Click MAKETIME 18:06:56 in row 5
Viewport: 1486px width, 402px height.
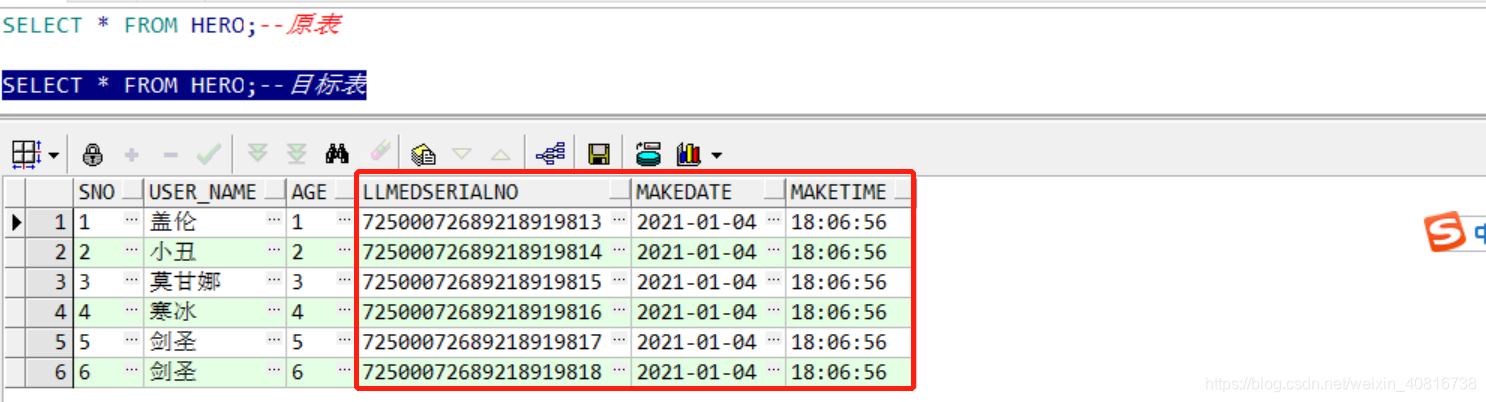click(839, 342)
